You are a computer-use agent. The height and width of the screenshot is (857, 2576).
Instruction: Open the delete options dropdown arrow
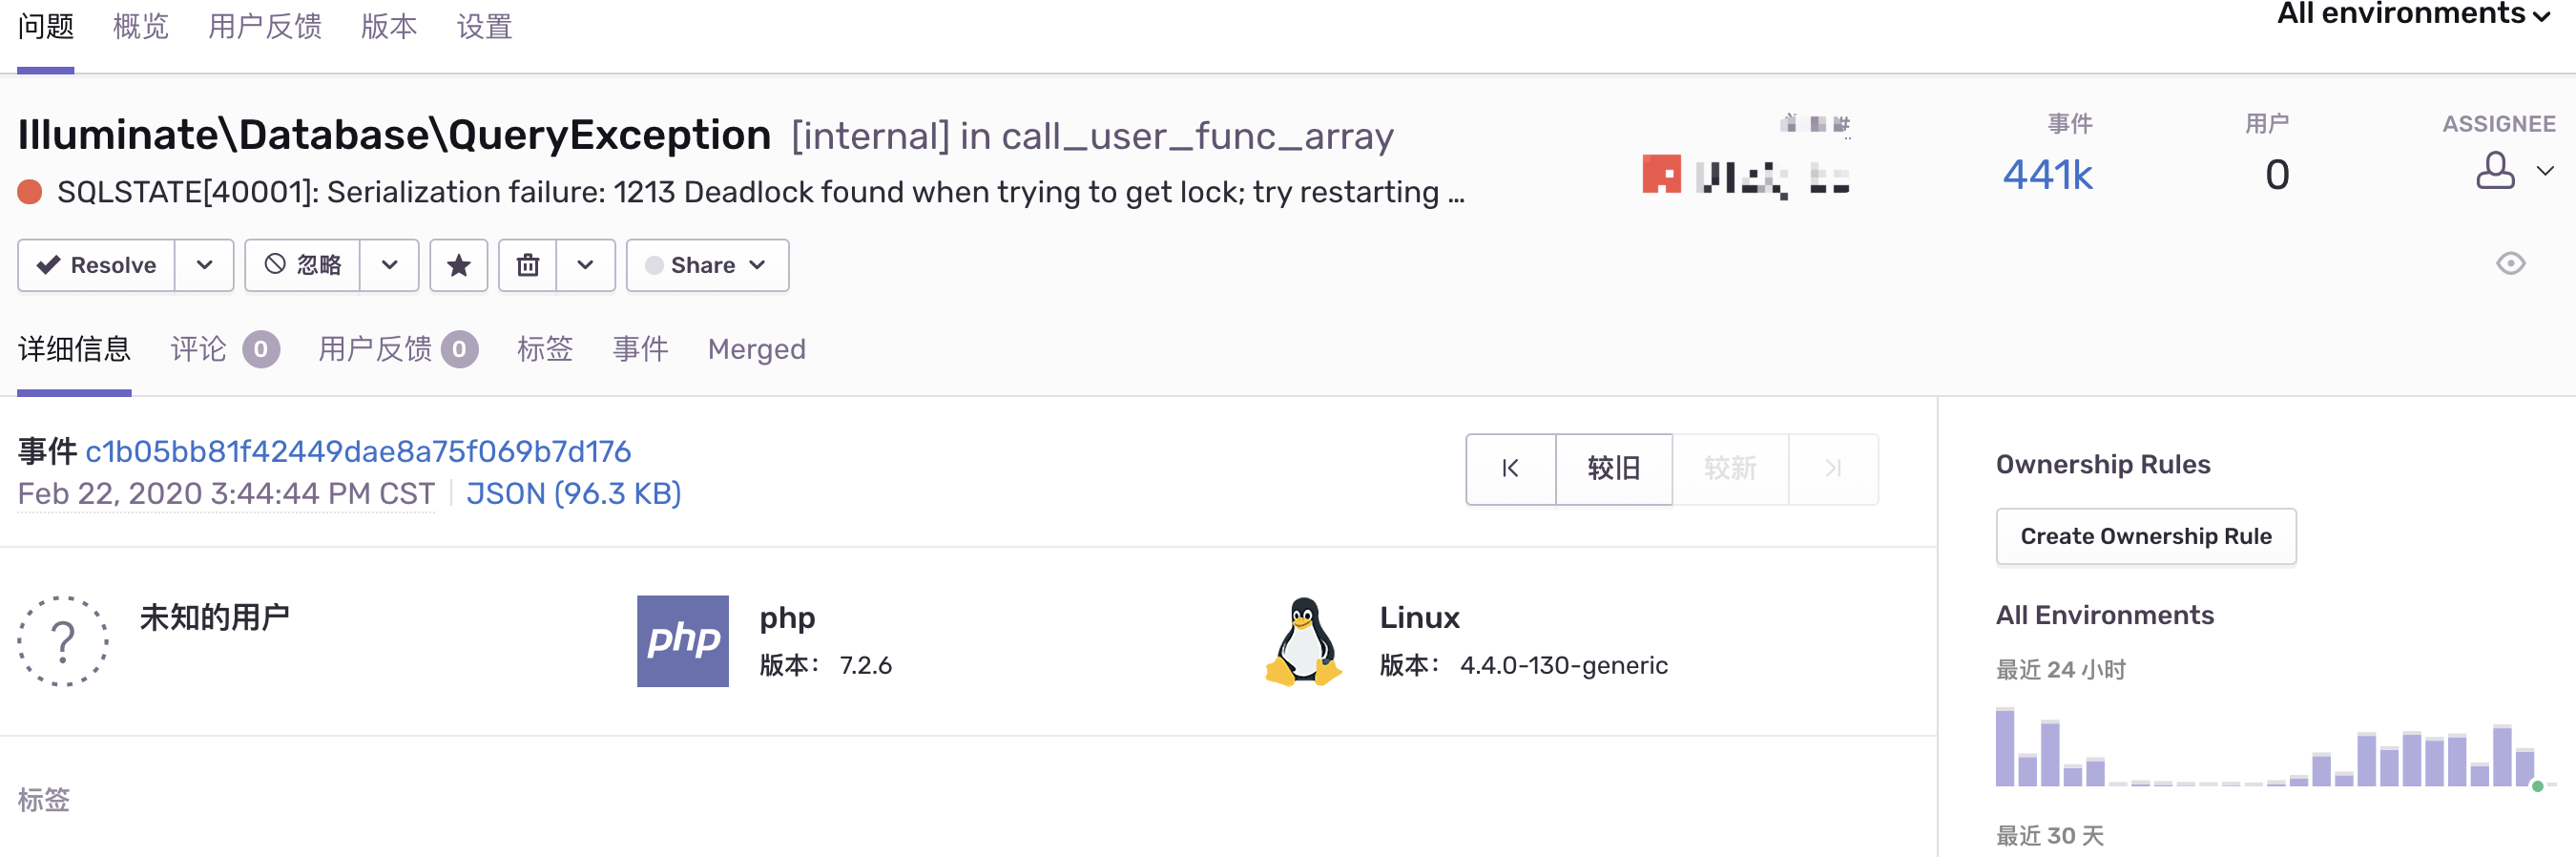coord(585,265)
